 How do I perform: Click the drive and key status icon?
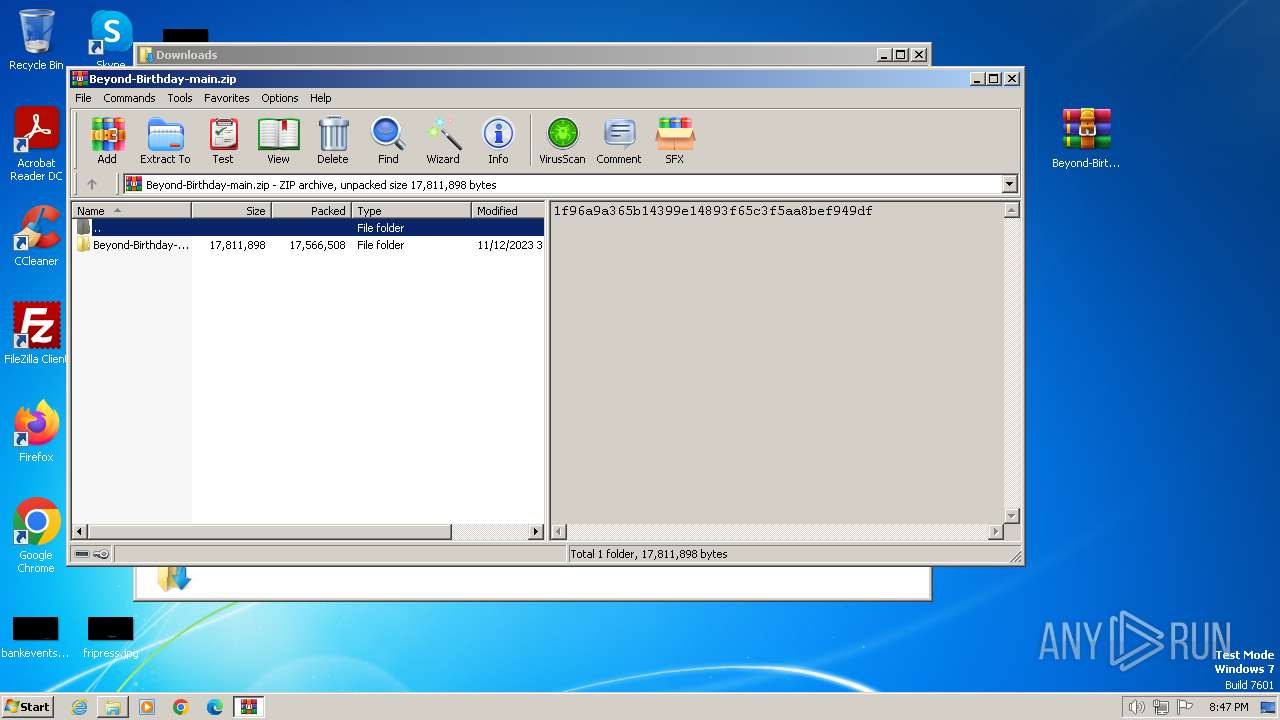point(92,554)
